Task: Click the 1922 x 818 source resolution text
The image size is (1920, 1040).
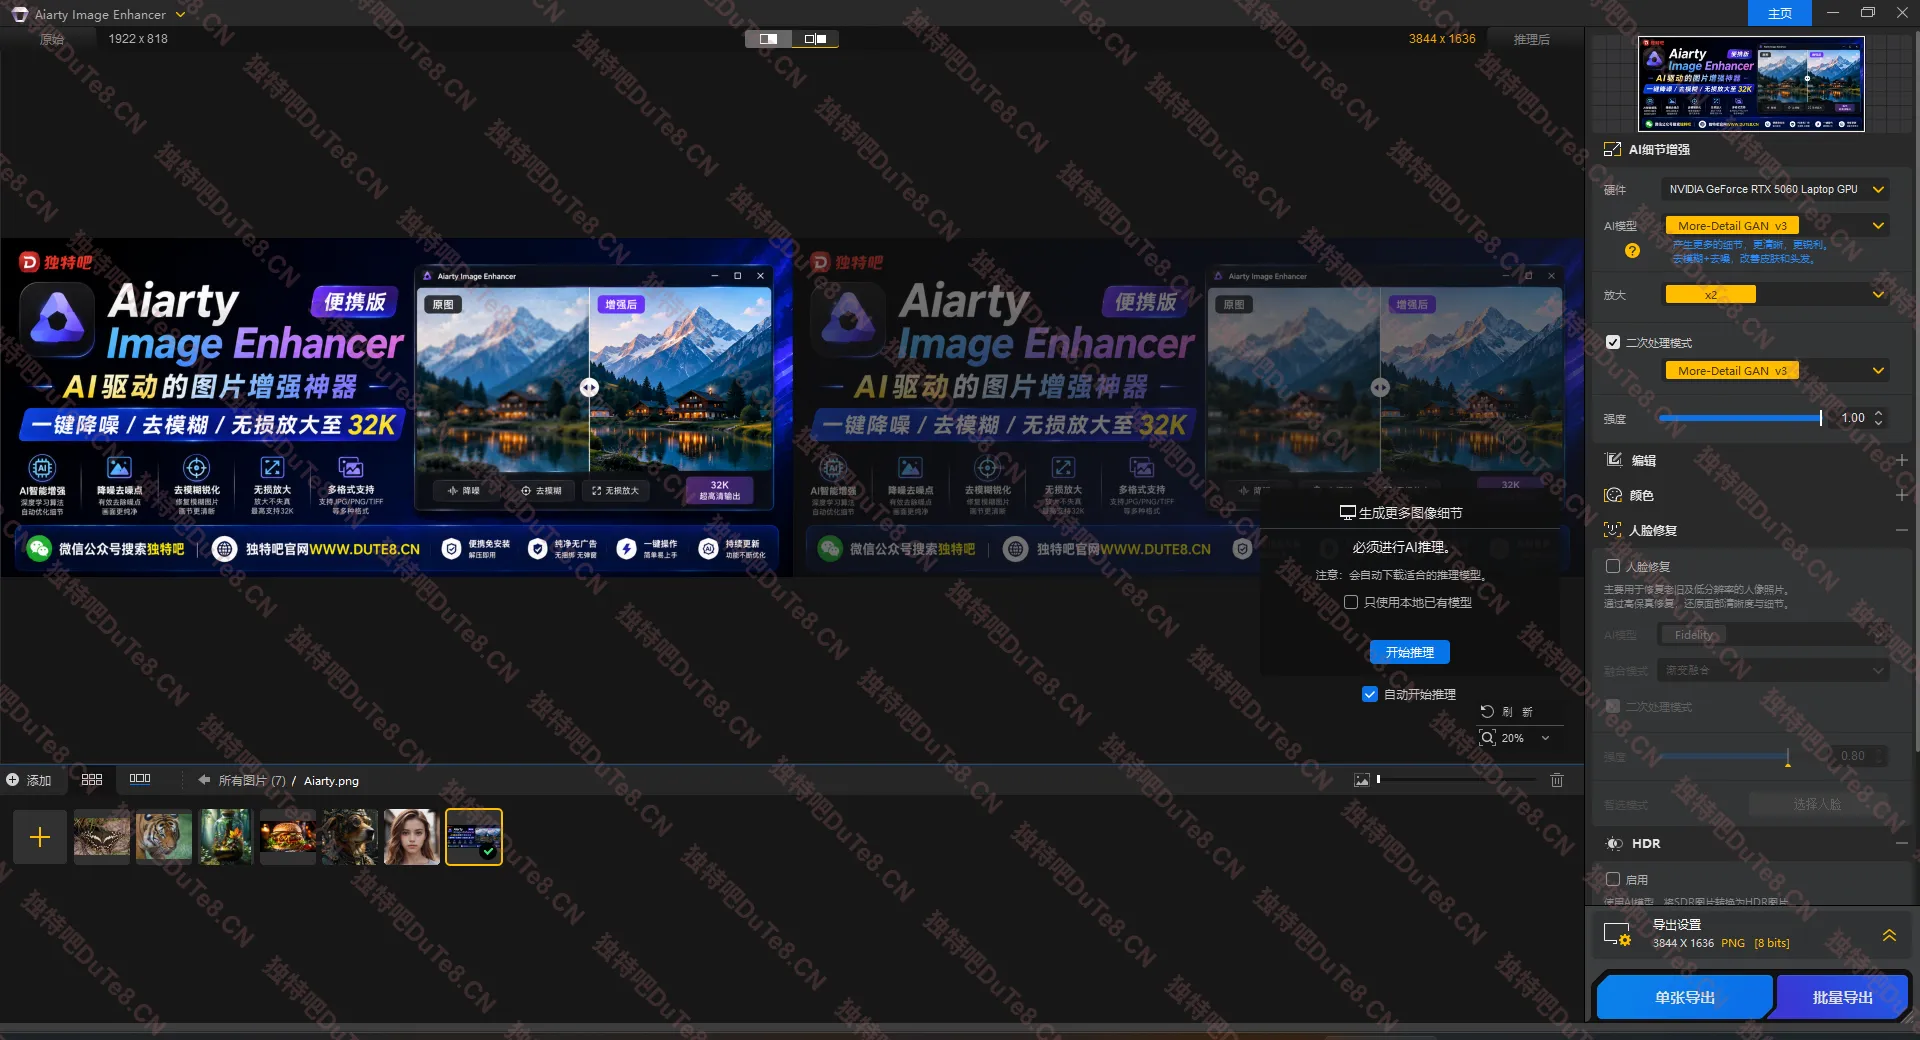Action: pos(138,39)
